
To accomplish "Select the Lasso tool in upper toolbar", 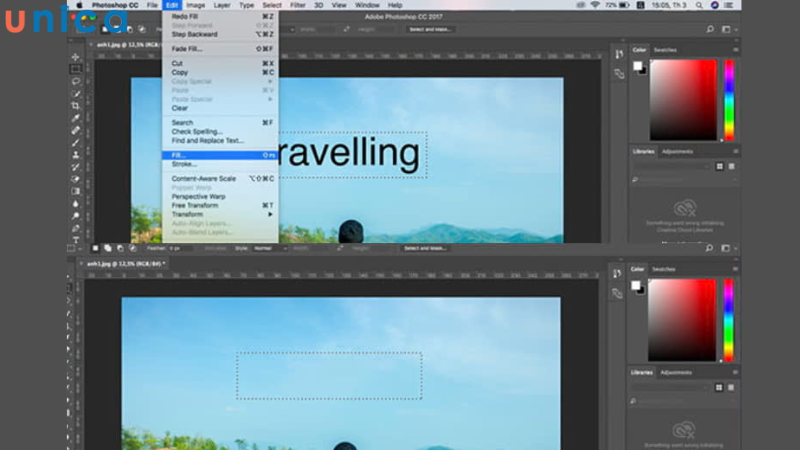I will click(76, 81).
